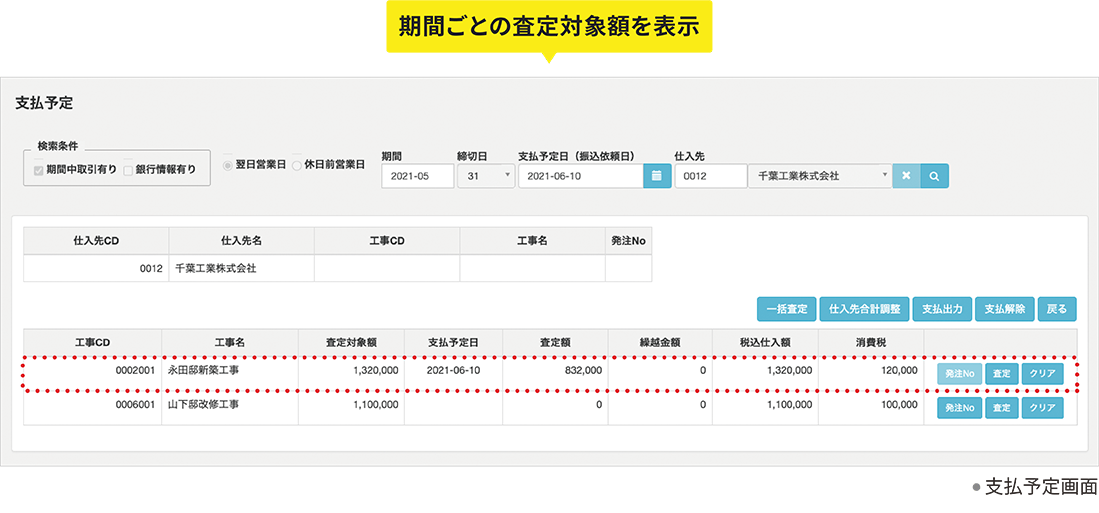The image size is (1099, 513).
Task: Open 締切日 dropdown showing 31
Action: pyautogui.click(x=486, y=176)
